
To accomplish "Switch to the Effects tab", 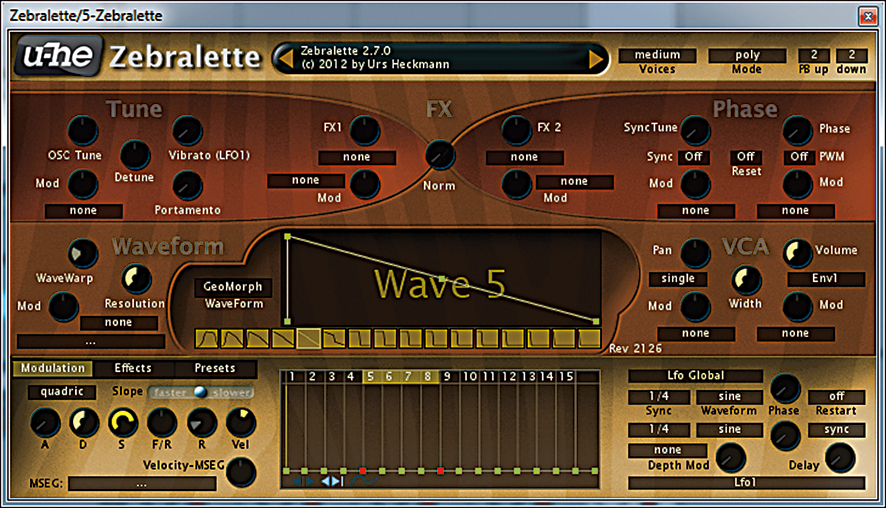I will pyautogui.click(x=132, y=369).
